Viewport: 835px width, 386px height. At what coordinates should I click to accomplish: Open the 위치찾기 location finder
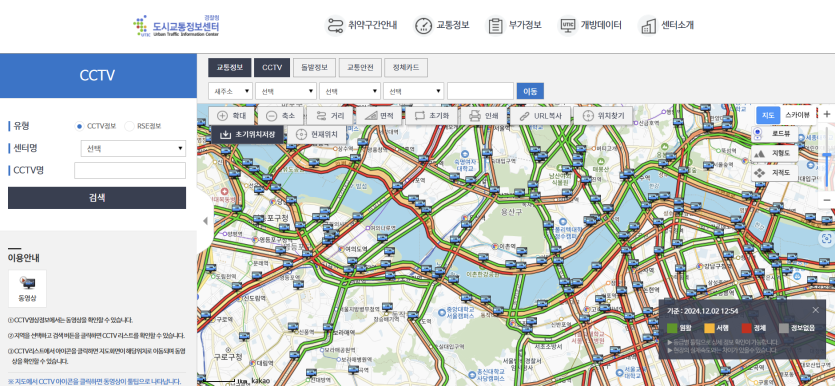(602, 116)
